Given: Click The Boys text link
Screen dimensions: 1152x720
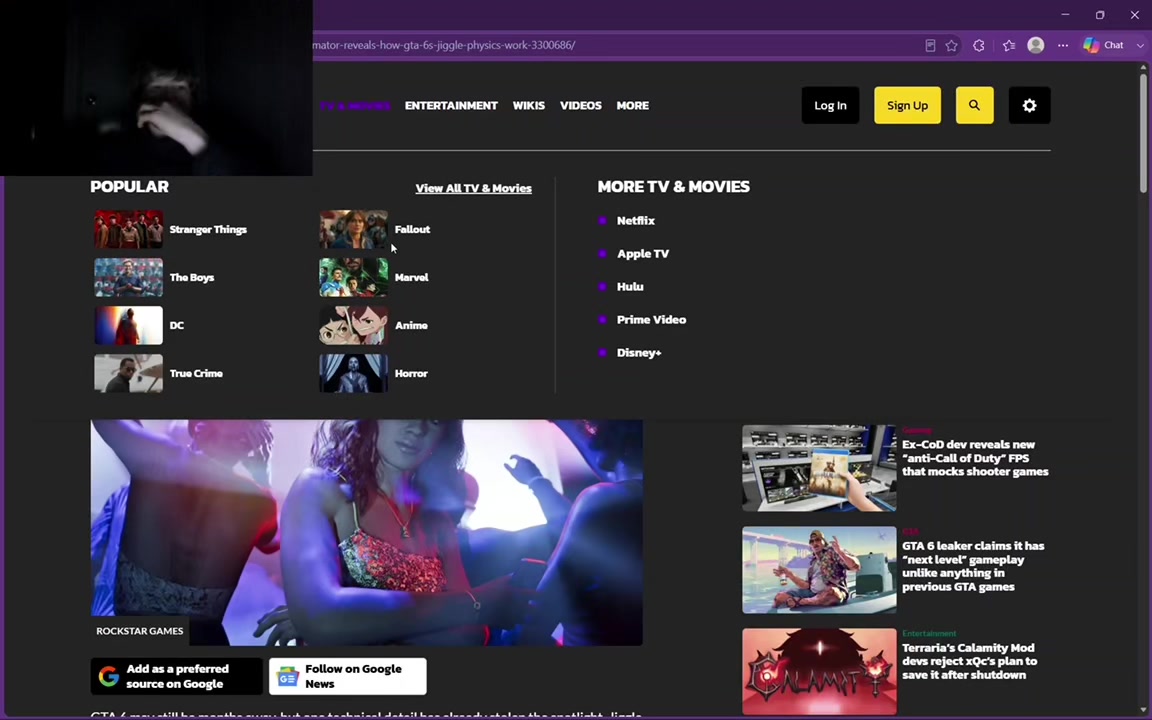Looking at the screenshot, I should 192,277.
